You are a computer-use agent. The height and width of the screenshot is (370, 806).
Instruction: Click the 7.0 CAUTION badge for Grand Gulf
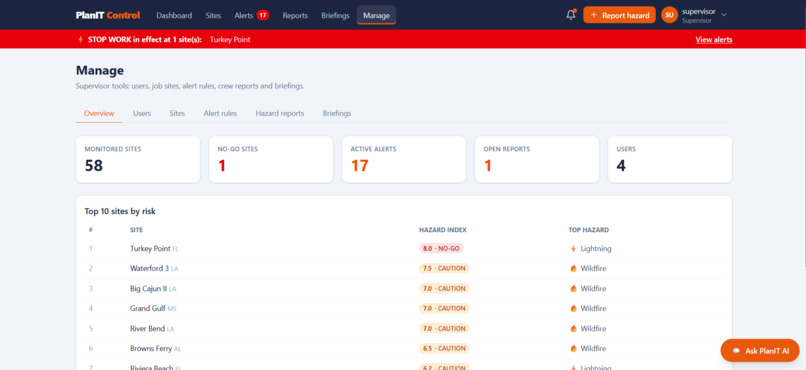pos(444,308)
